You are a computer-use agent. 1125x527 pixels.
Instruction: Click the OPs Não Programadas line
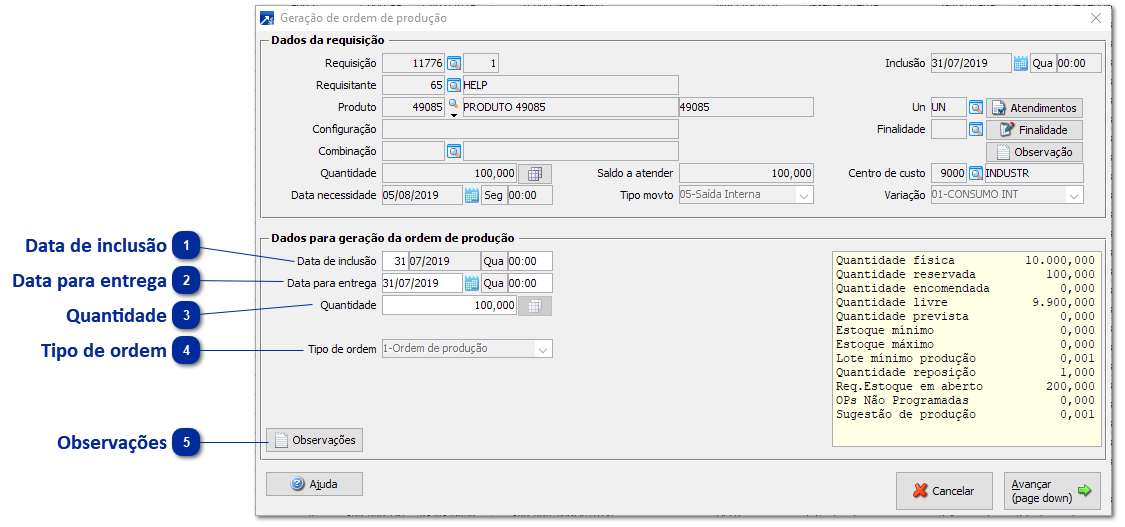tap(966, 401)
